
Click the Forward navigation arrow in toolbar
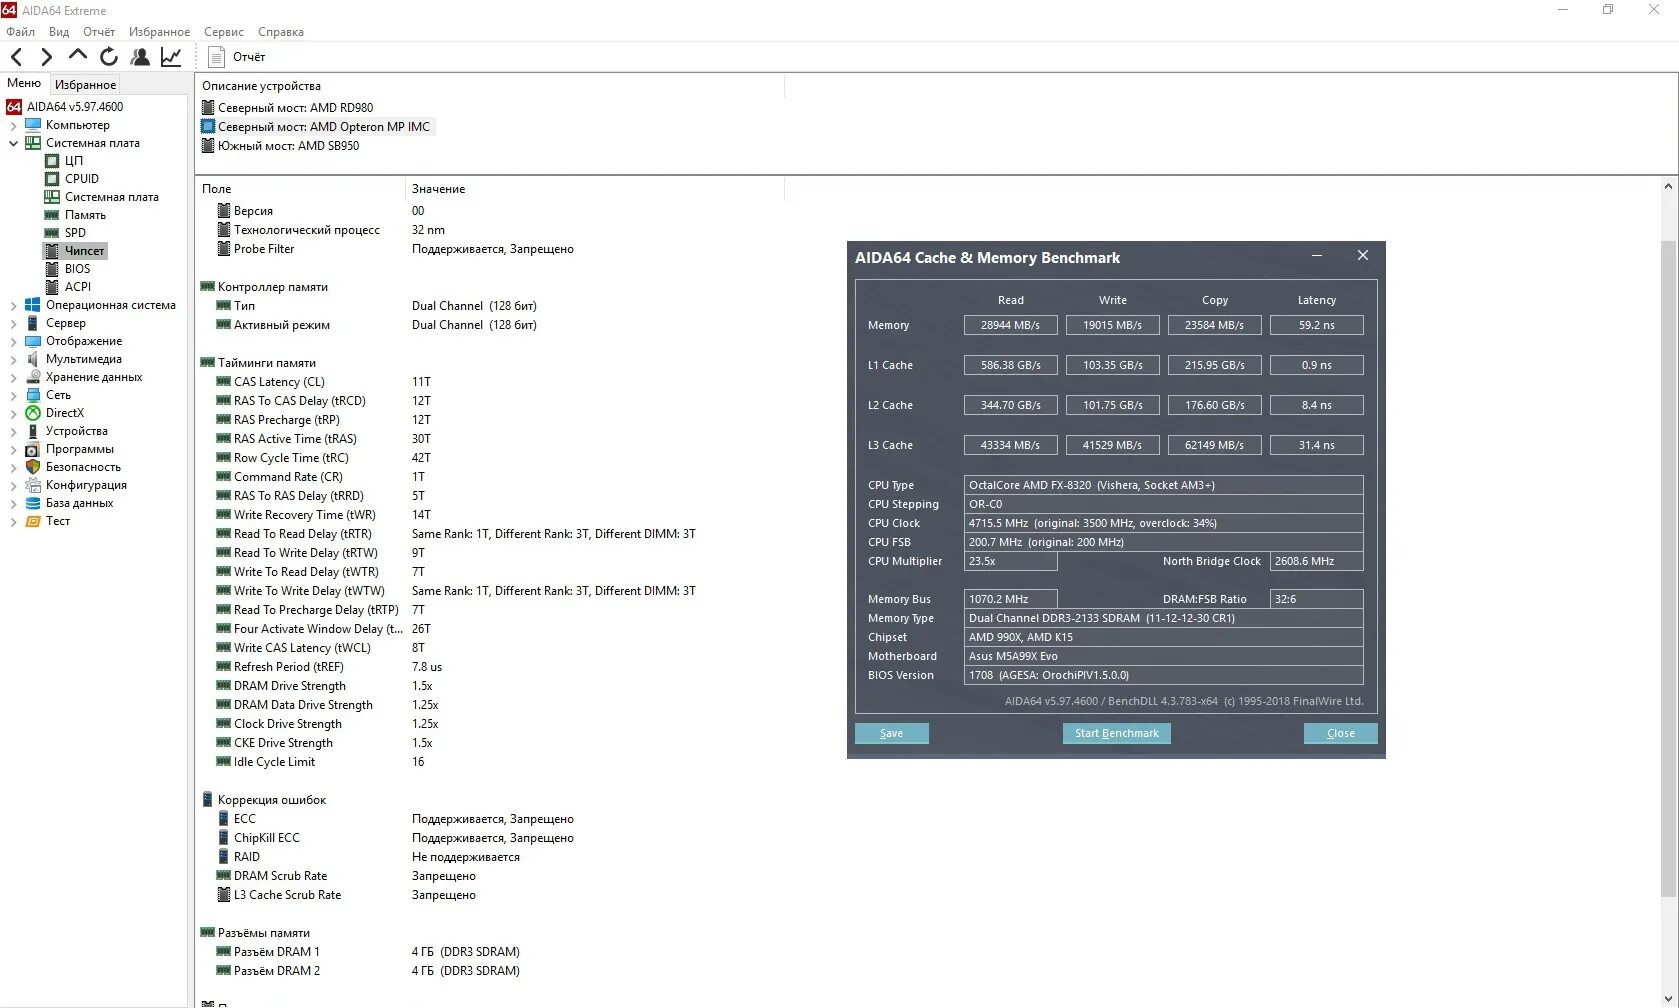46,57
